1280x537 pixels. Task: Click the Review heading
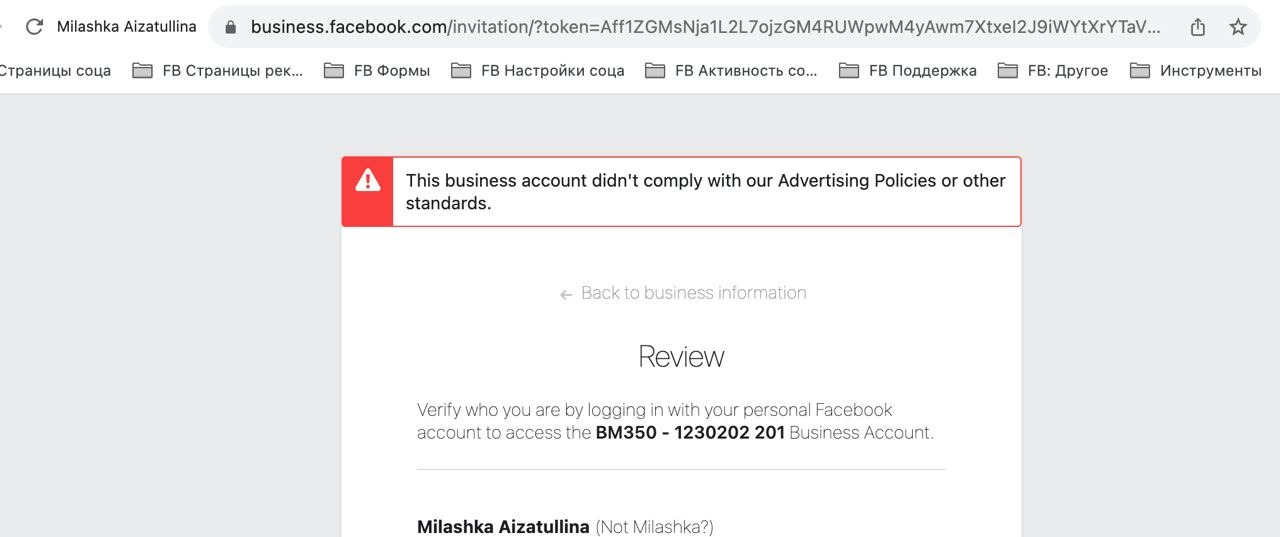681,357
